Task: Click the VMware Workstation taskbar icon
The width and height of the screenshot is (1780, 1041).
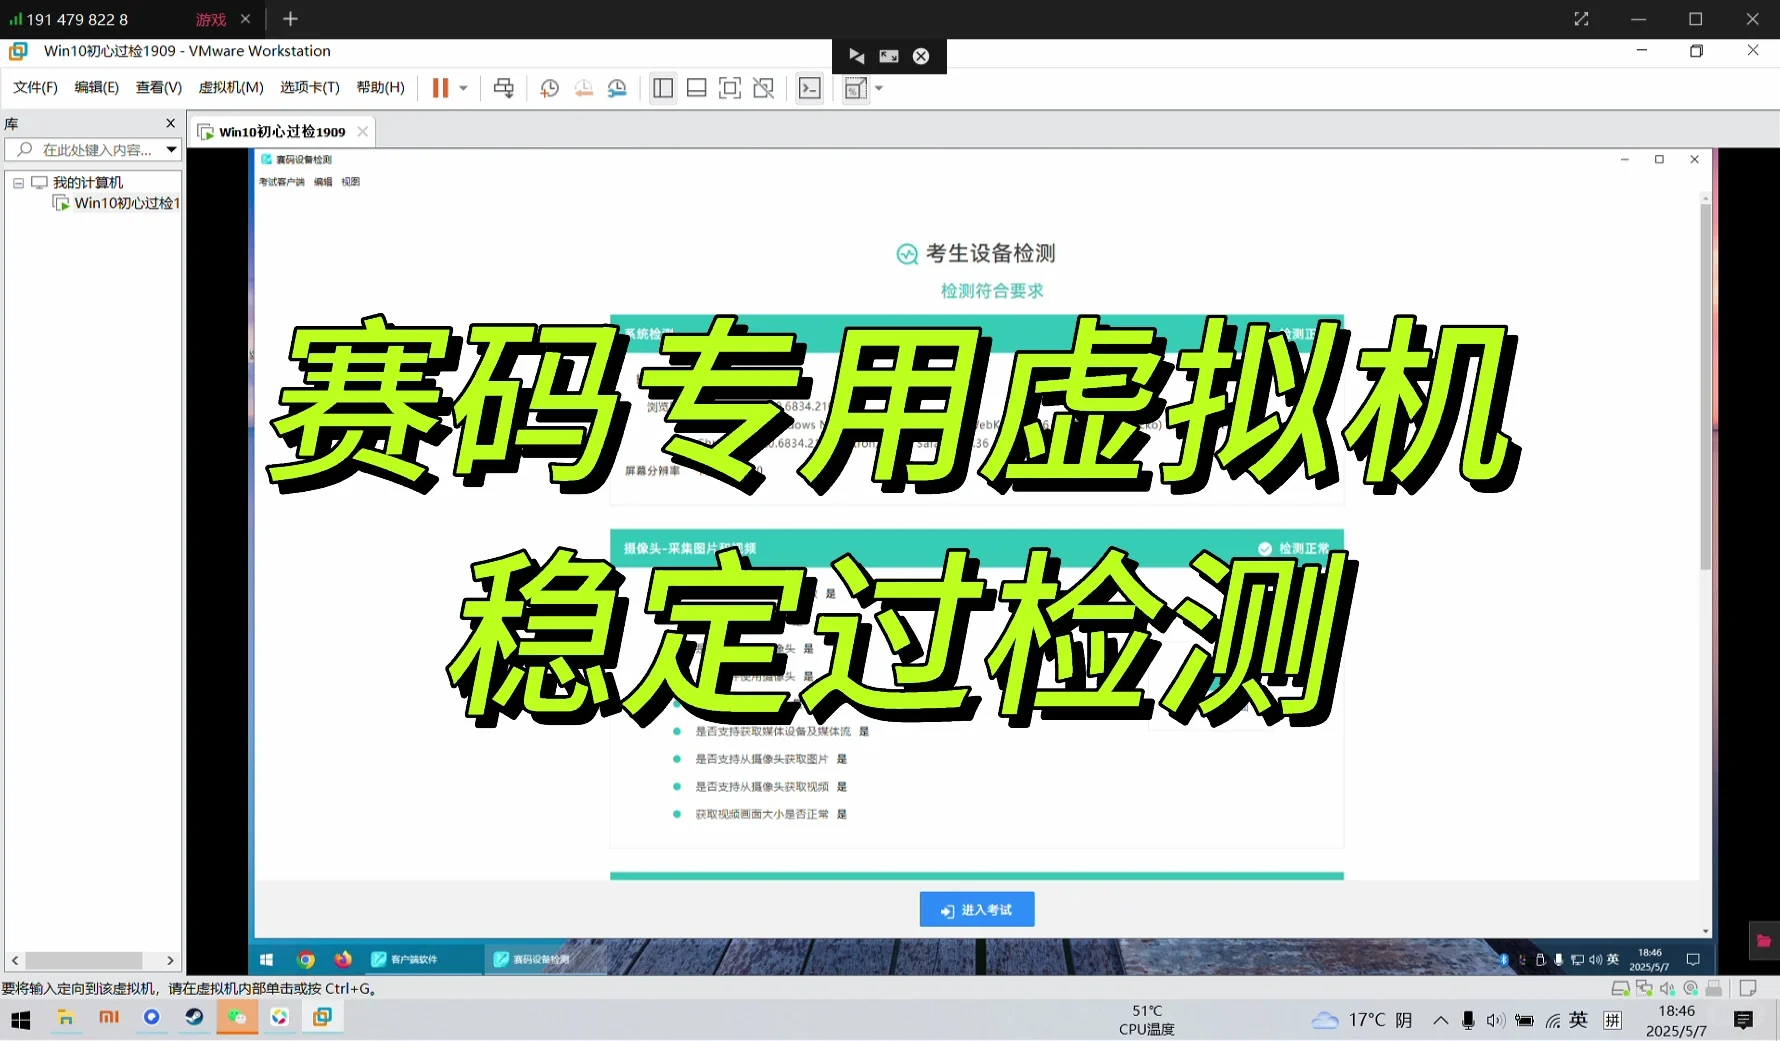Action: [x=322, y=1018]
